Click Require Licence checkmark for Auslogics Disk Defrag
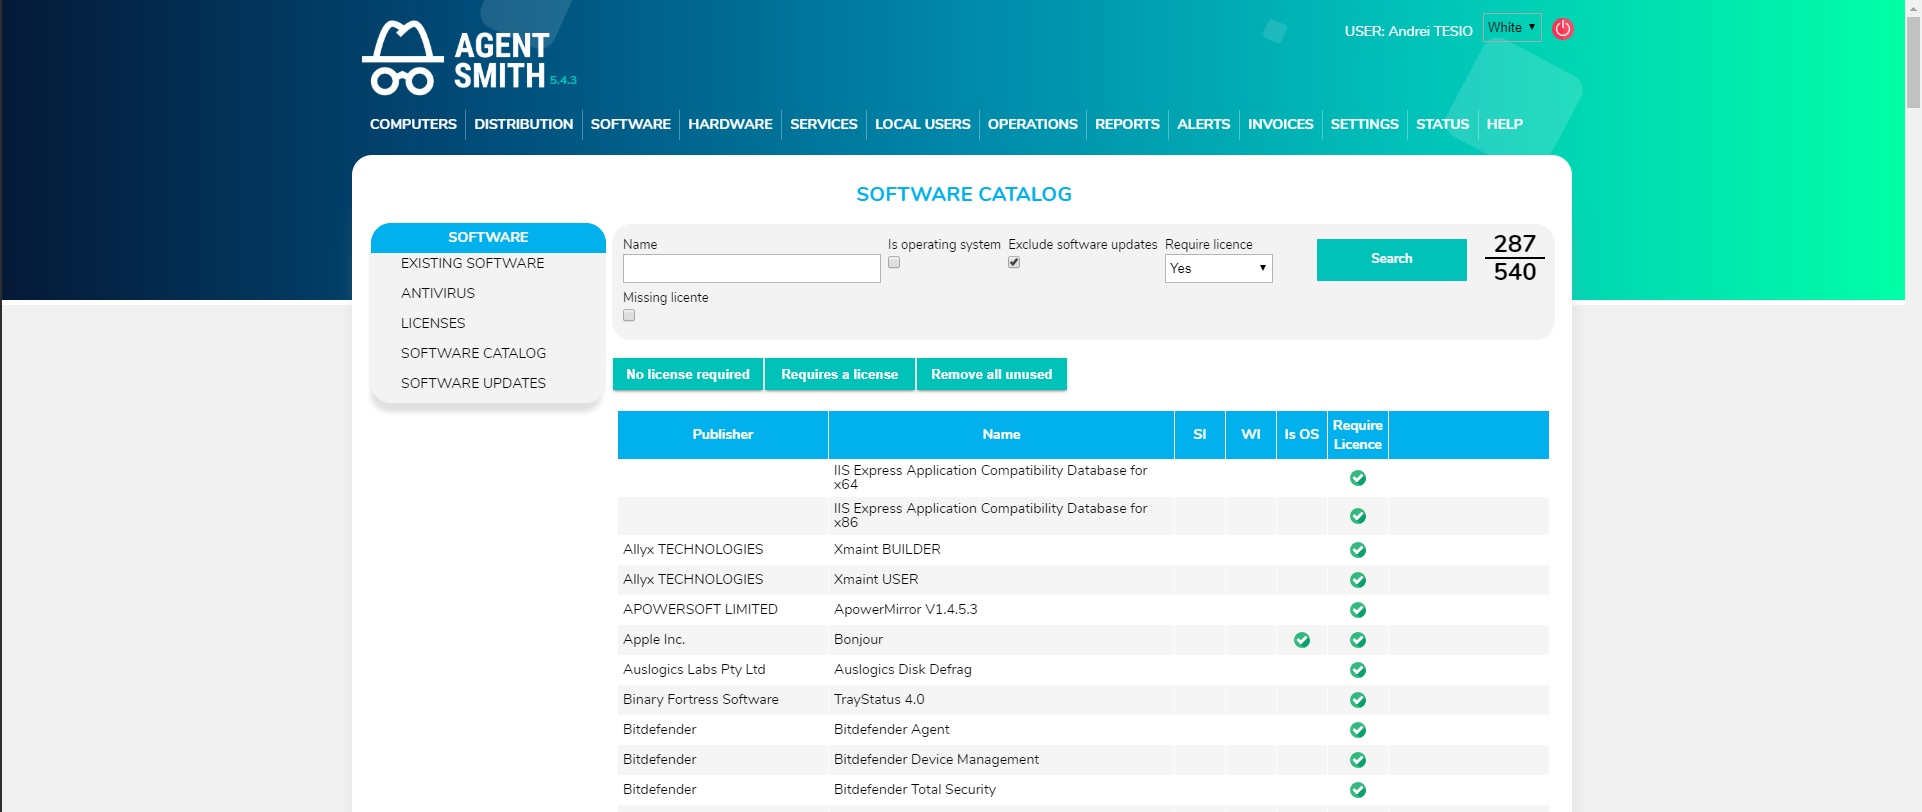This screenshot has height=812, width=1922. click(x=1357, y=670)
